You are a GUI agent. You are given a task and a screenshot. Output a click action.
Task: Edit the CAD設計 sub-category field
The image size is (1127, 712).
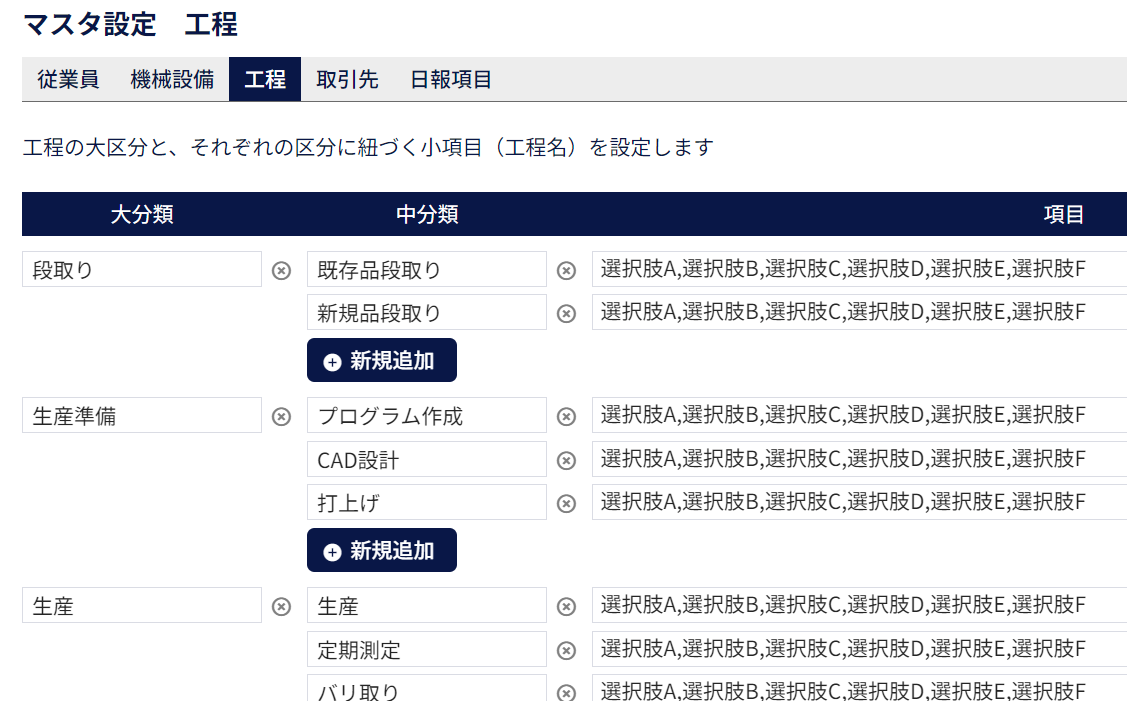426,460
